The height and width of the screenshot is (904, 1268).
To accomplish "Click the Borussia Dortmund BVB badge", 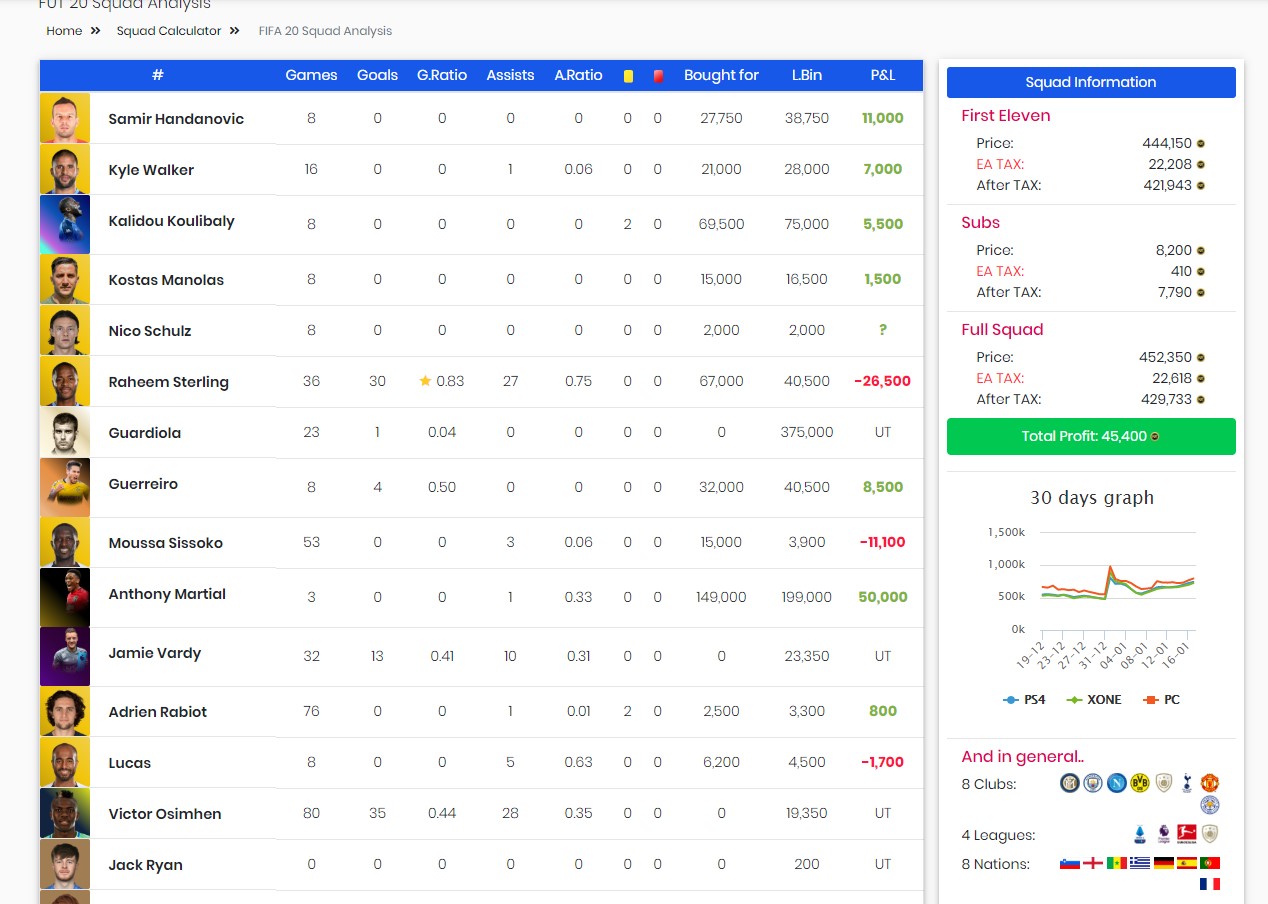I will (1140, 783).
